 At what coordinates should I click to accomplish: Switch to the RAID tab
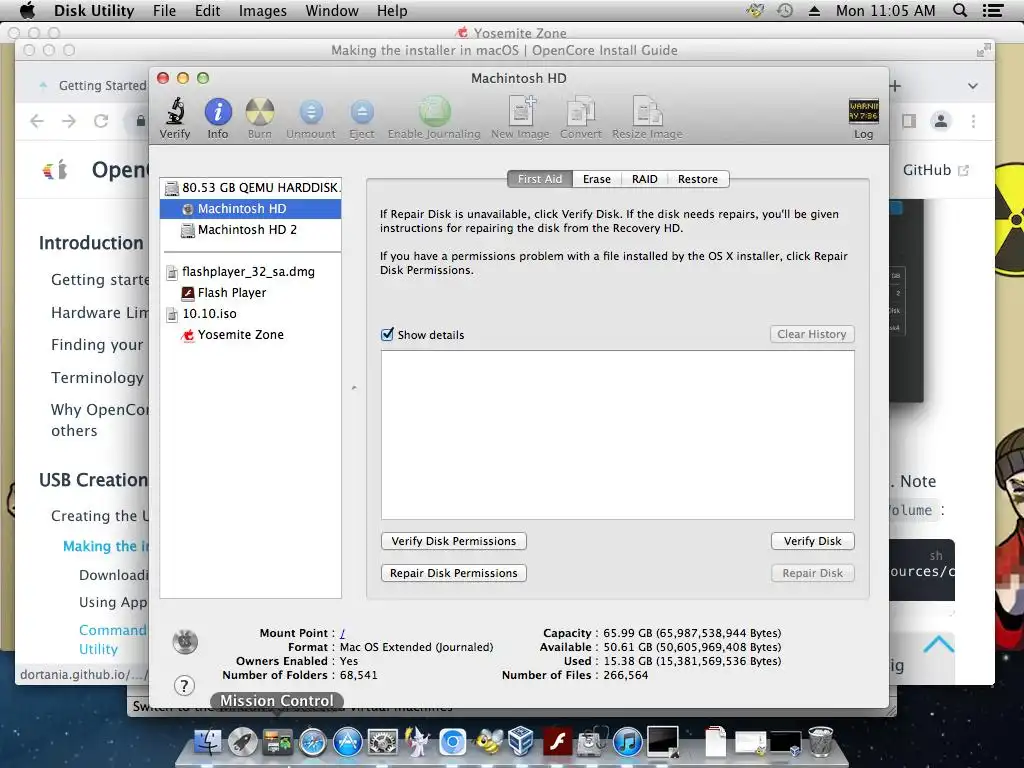point(645,179)
